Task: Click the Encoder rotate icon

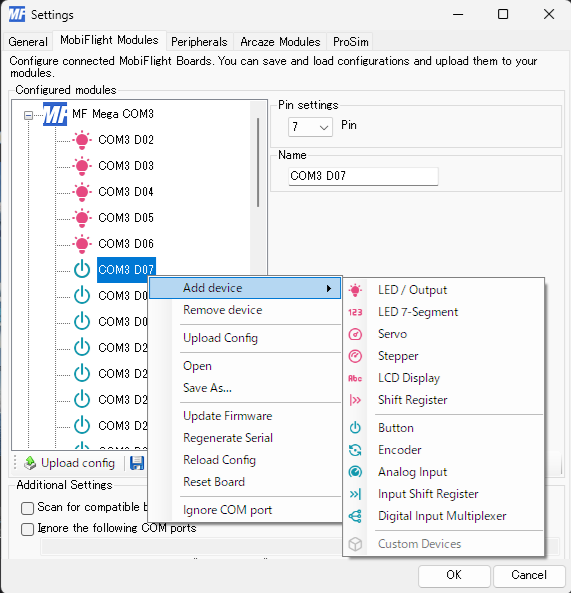Action: tap(355, 450)
